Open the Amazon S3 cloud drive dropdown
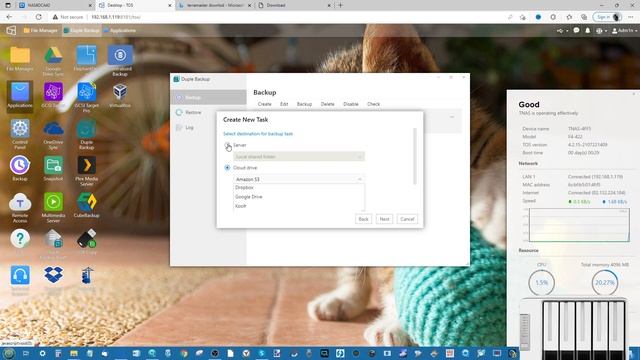This screenshot has height=360, width=640. tap(299, 179)
